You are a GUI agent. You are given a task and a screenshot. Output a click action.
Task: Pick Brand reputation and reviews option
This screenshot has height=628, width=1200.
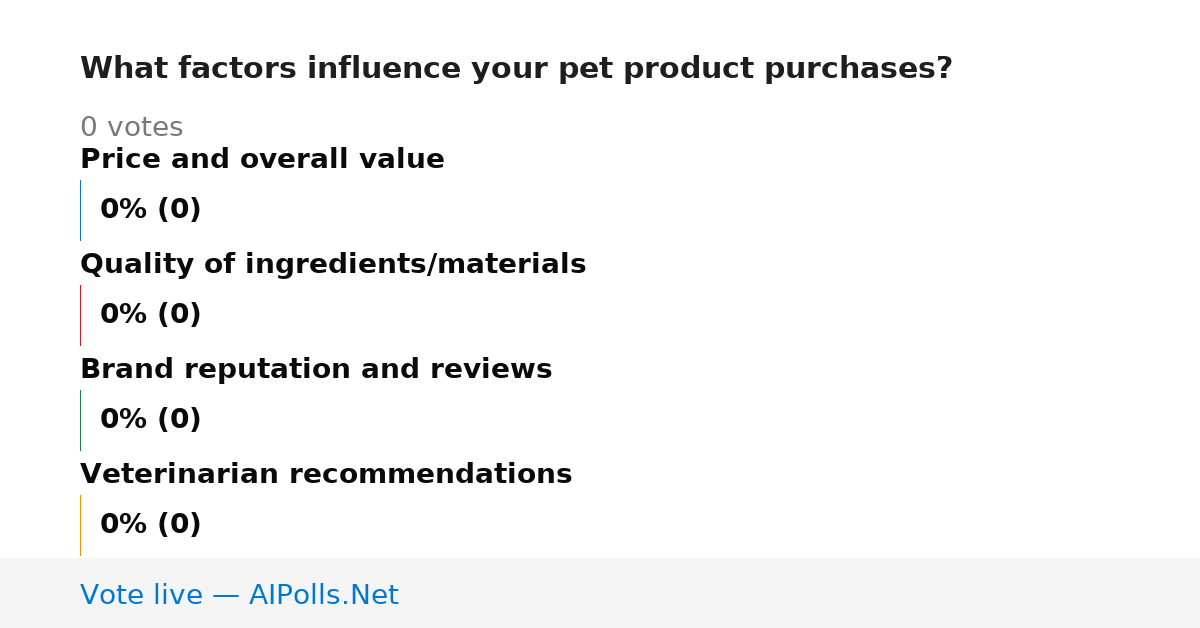(x=316, y=369)
